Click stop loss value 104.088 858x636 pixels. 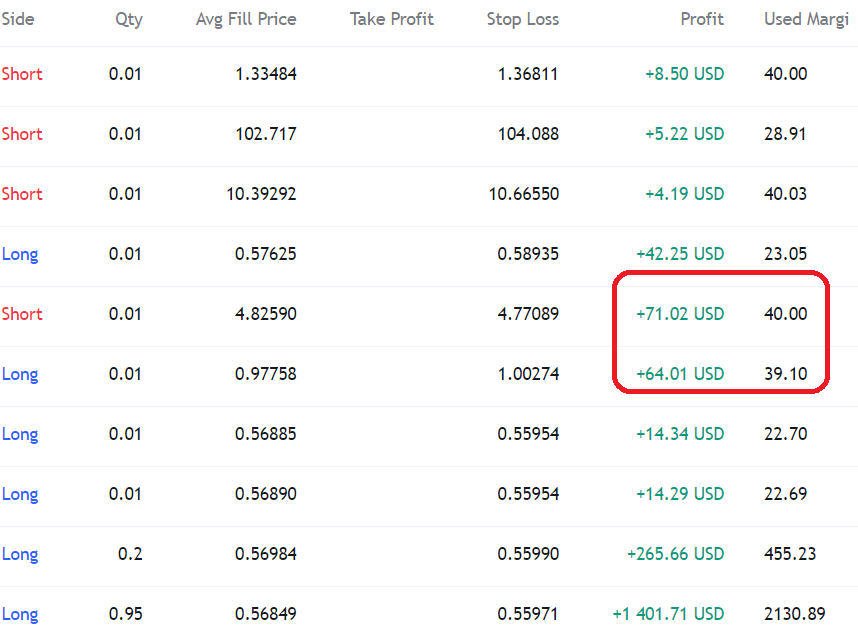tap(528, 134)
